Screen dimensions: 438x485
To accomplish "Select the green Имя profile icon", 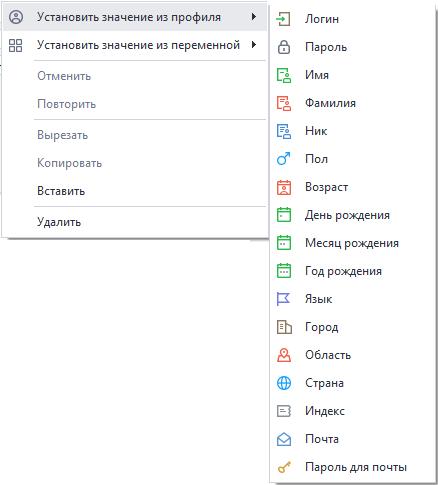I will (x=284, y=75).
